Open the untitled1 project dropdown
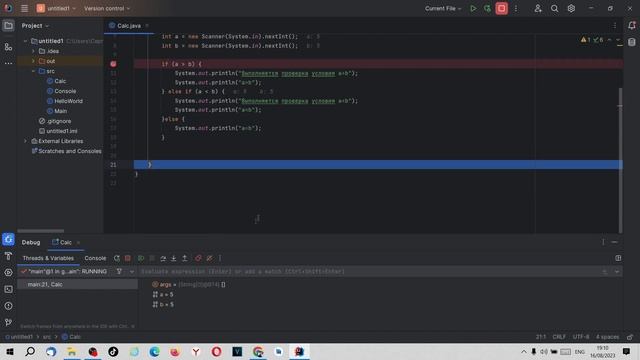The height and width of the screenshot is (360, 640). click(x=56, y=8)
